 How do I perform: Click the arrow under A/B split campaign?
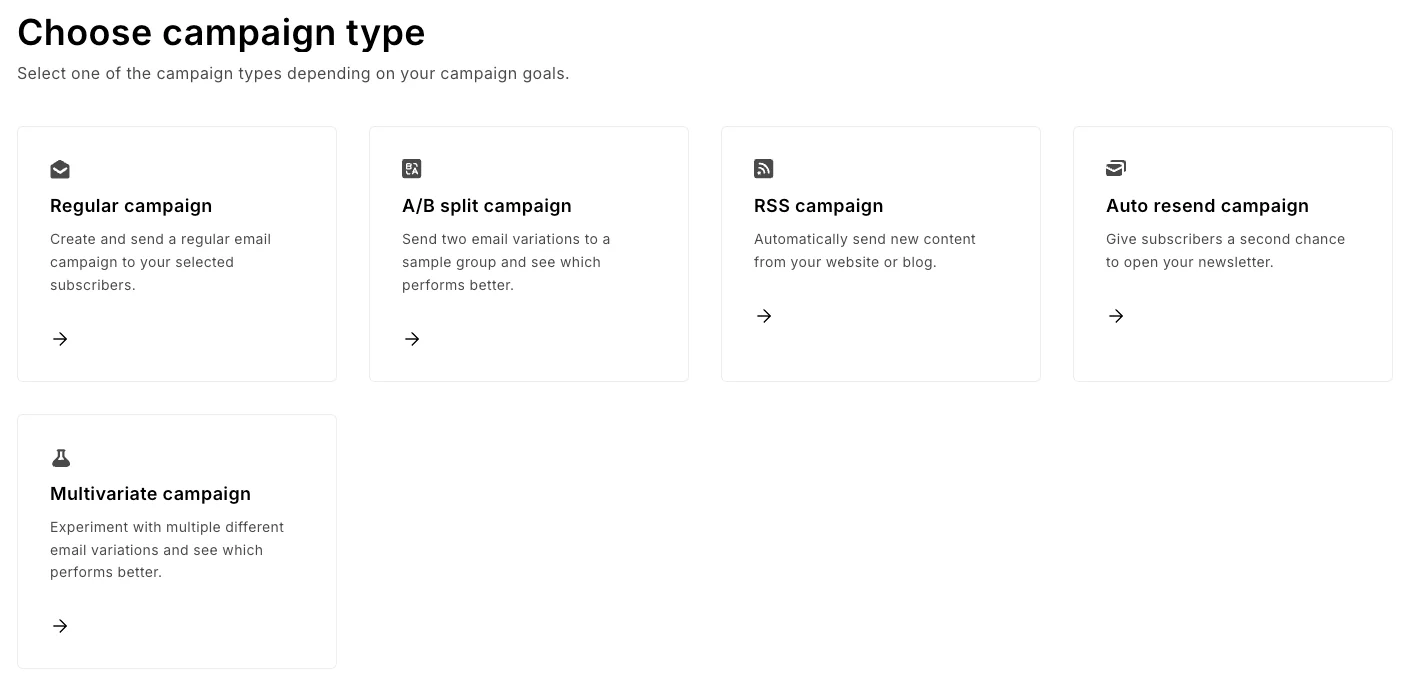click(412, 339)
